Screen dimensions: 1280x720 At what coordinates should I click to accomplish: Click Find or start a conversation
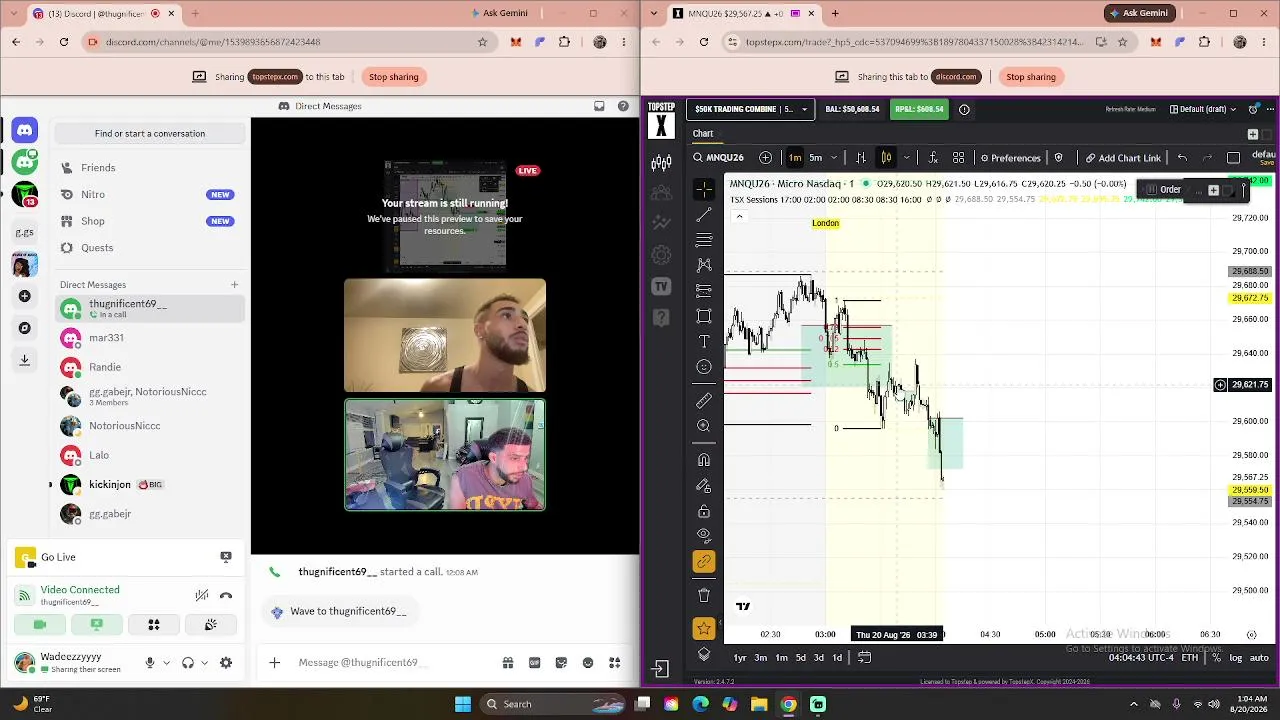click(150, 133)
